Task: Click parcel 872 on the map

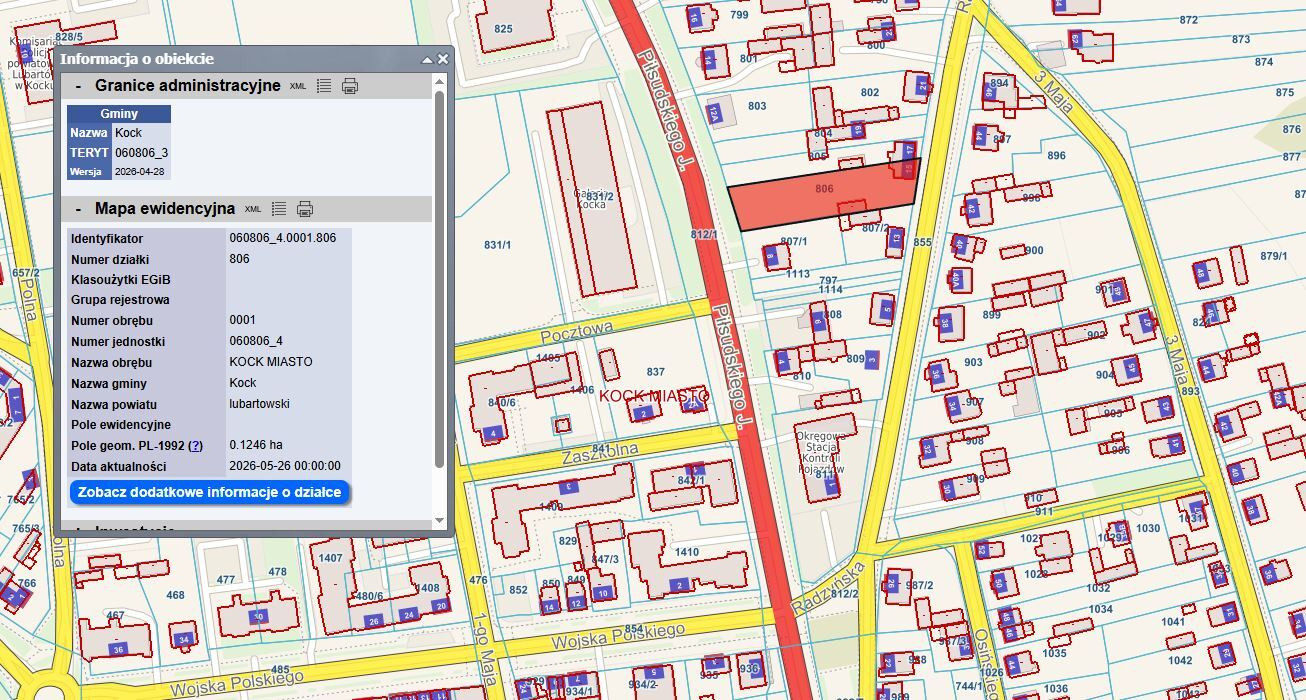Action: coord(1188,20)
